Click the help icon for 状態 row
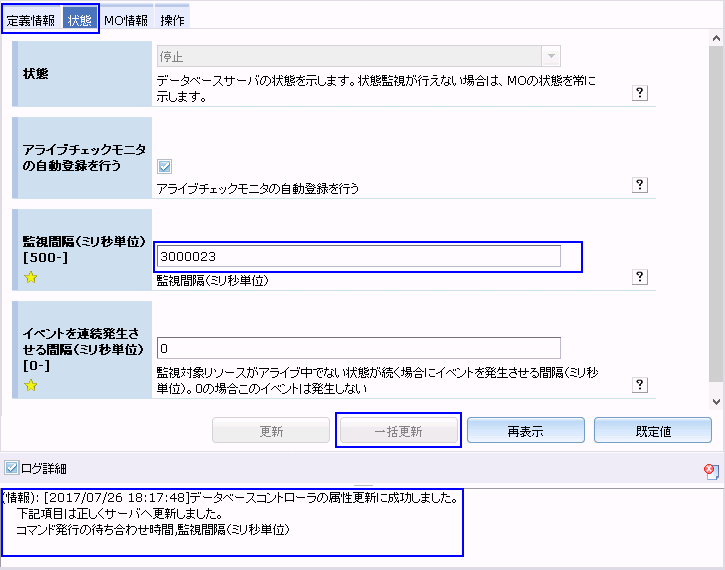The width and height of the screenshot is (725, 570). pyautogui.click(x=641, y=92)
